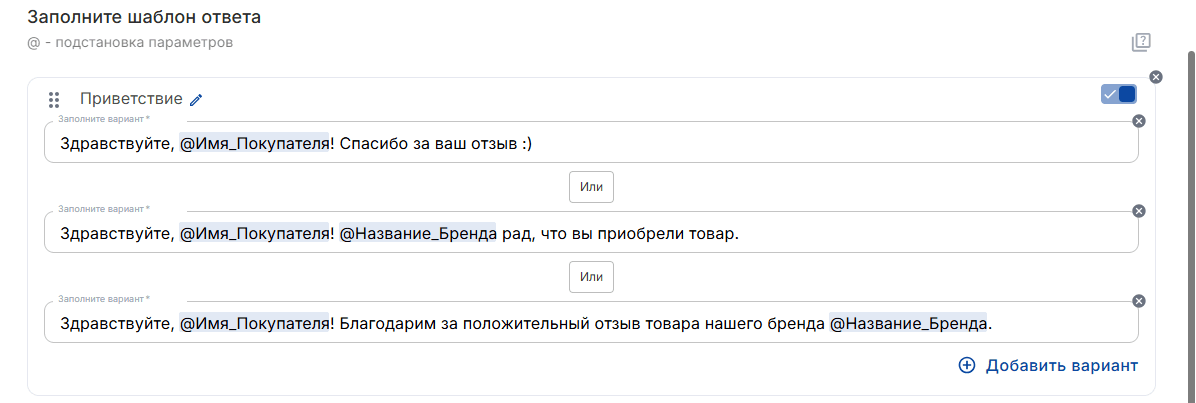Click the variant field 'Спасибо за ваш отзыв :)'
This screenshot has width=1196, height=403.
point(591,143)
